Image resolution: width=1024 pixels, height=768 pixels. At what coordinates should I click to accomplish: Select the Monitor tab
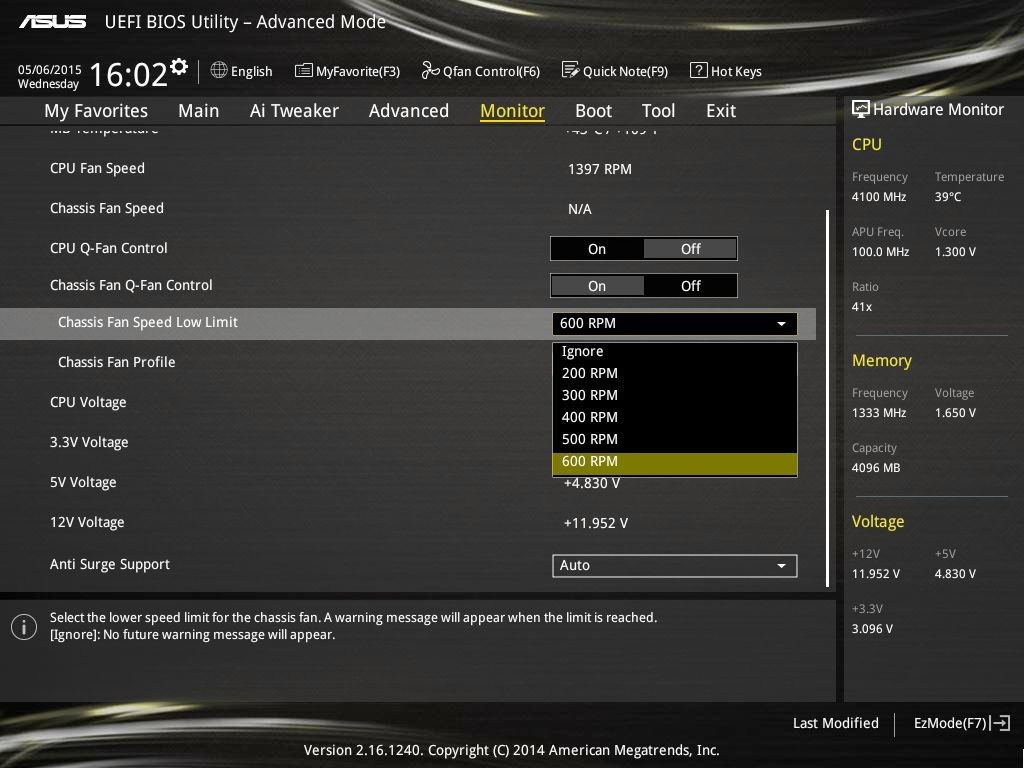click(x=512, y=110)
